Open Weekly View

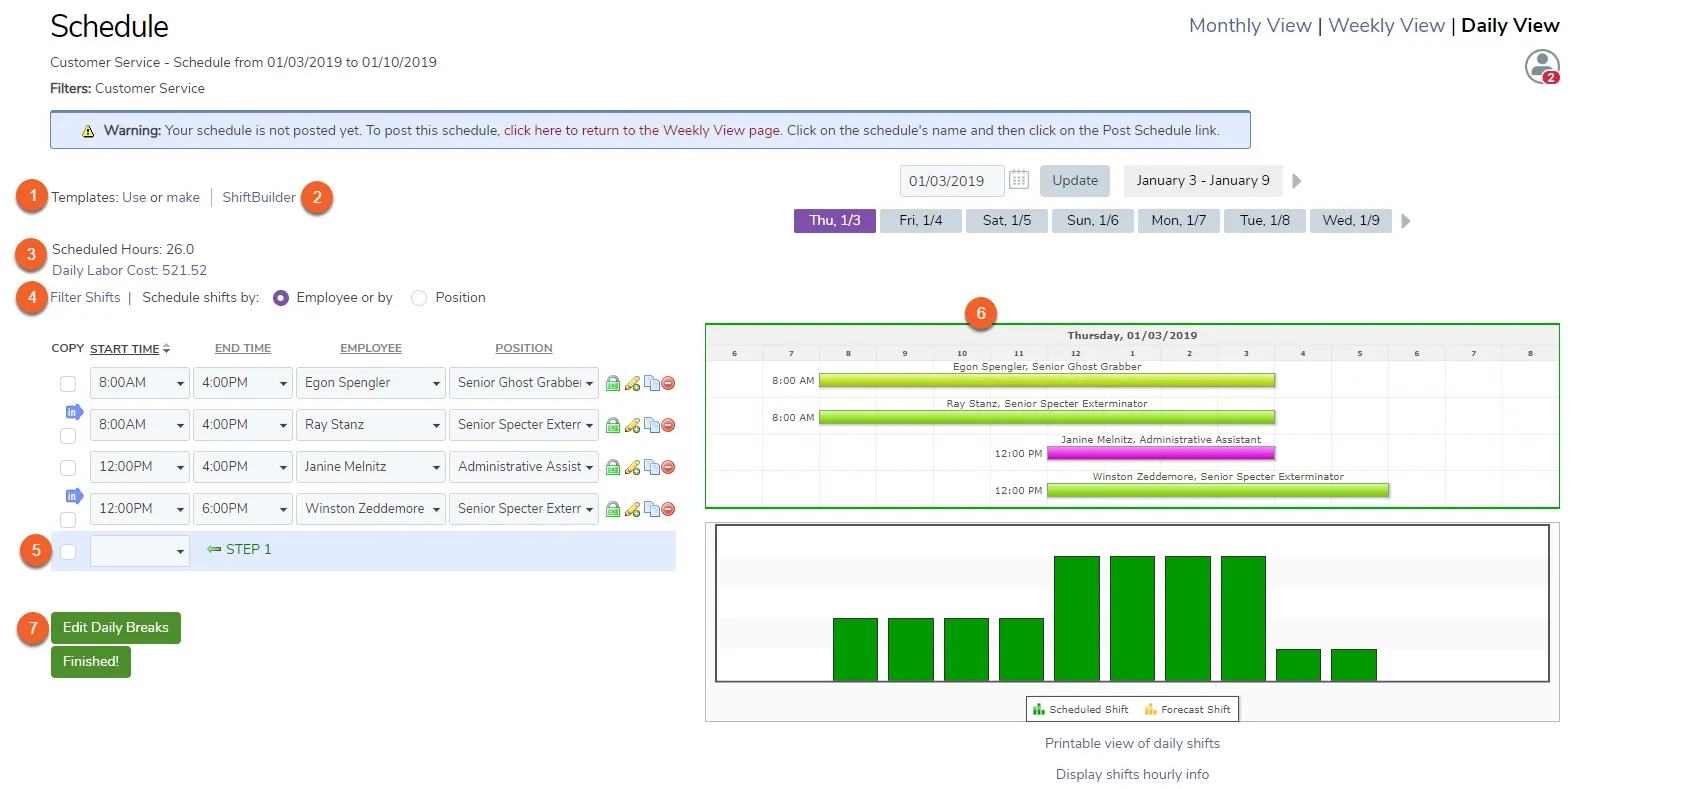point(1387,26)
